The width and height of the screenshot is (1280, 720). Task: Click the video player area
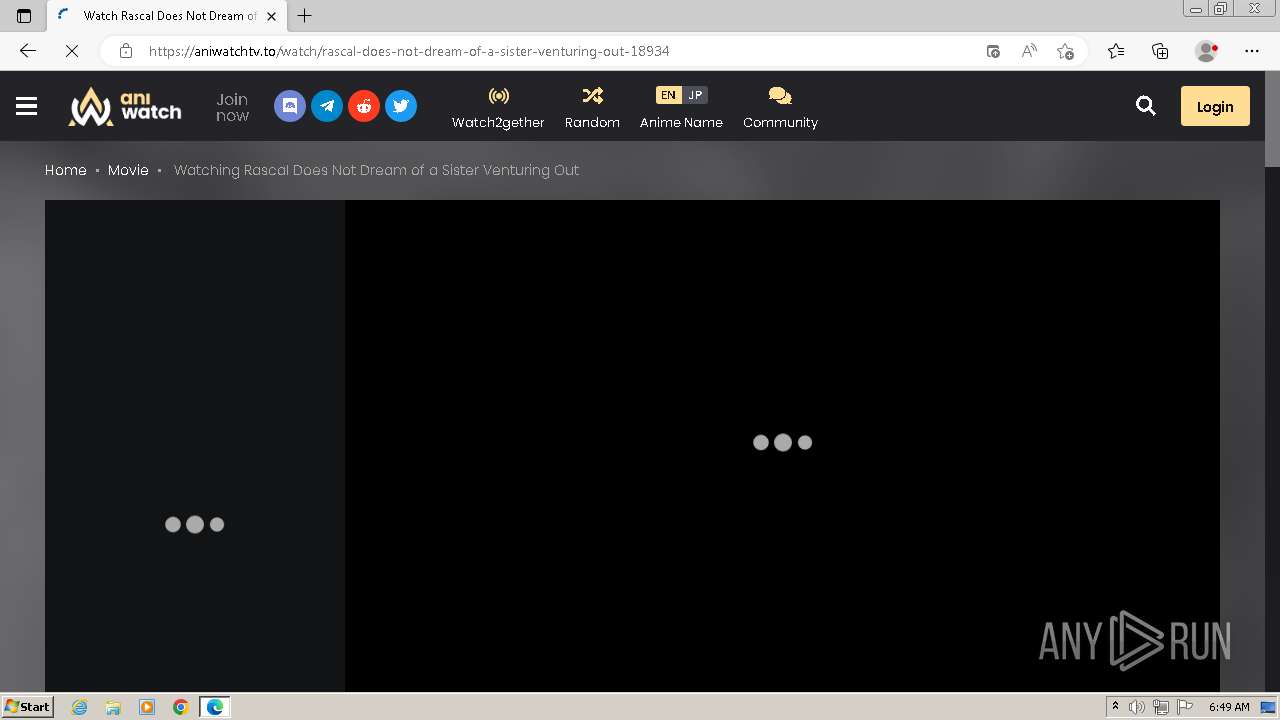coord(782,445)
